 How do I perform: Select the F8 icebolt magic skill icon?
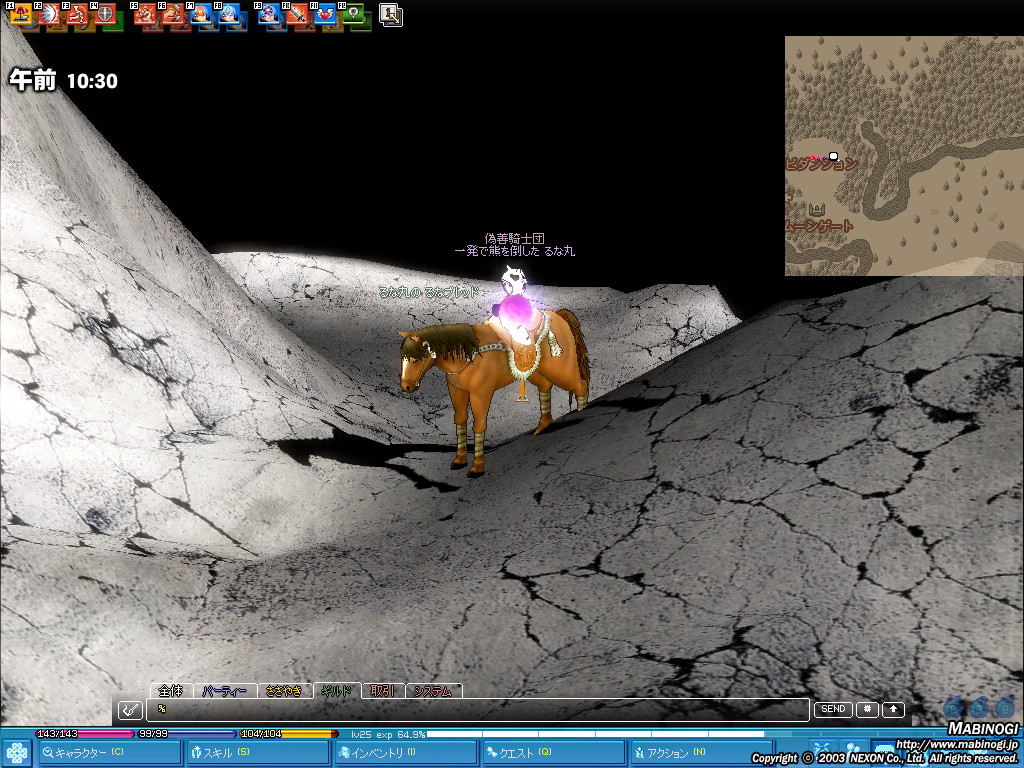229,15
